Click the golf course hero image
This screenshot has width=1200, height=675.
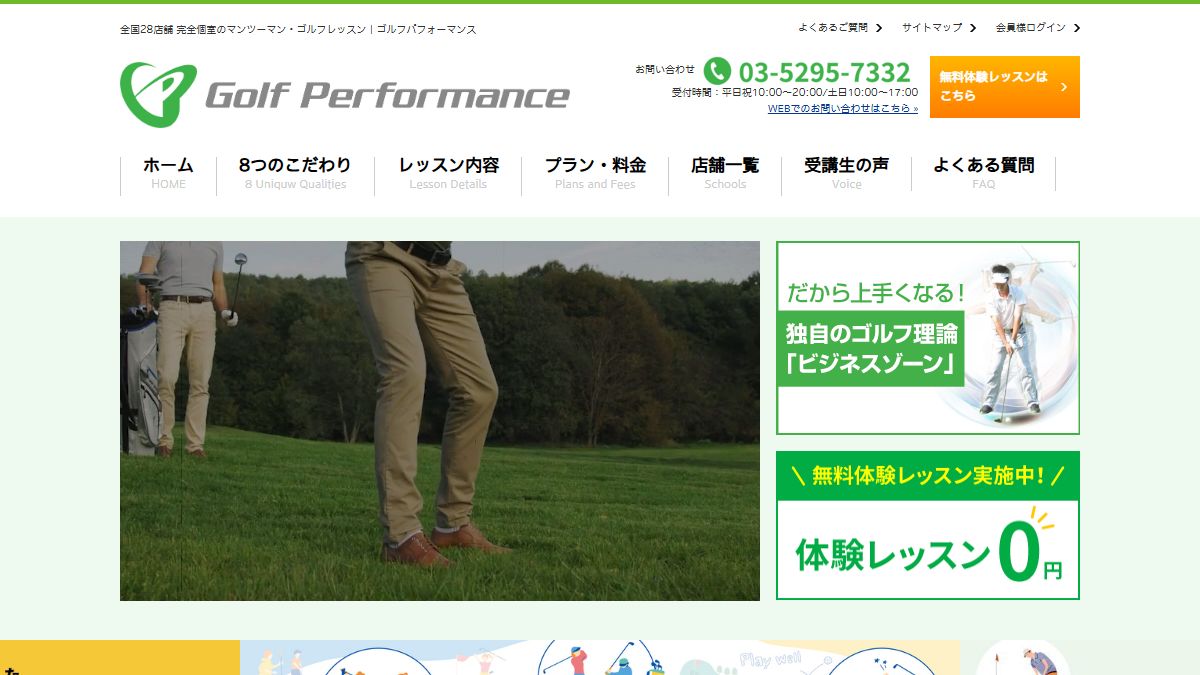[440, 421]
